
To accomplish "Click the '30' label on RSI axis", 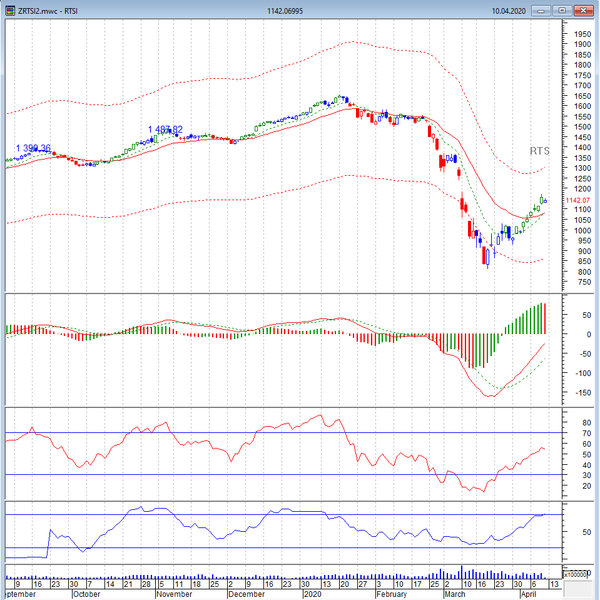I will (587, 475).
